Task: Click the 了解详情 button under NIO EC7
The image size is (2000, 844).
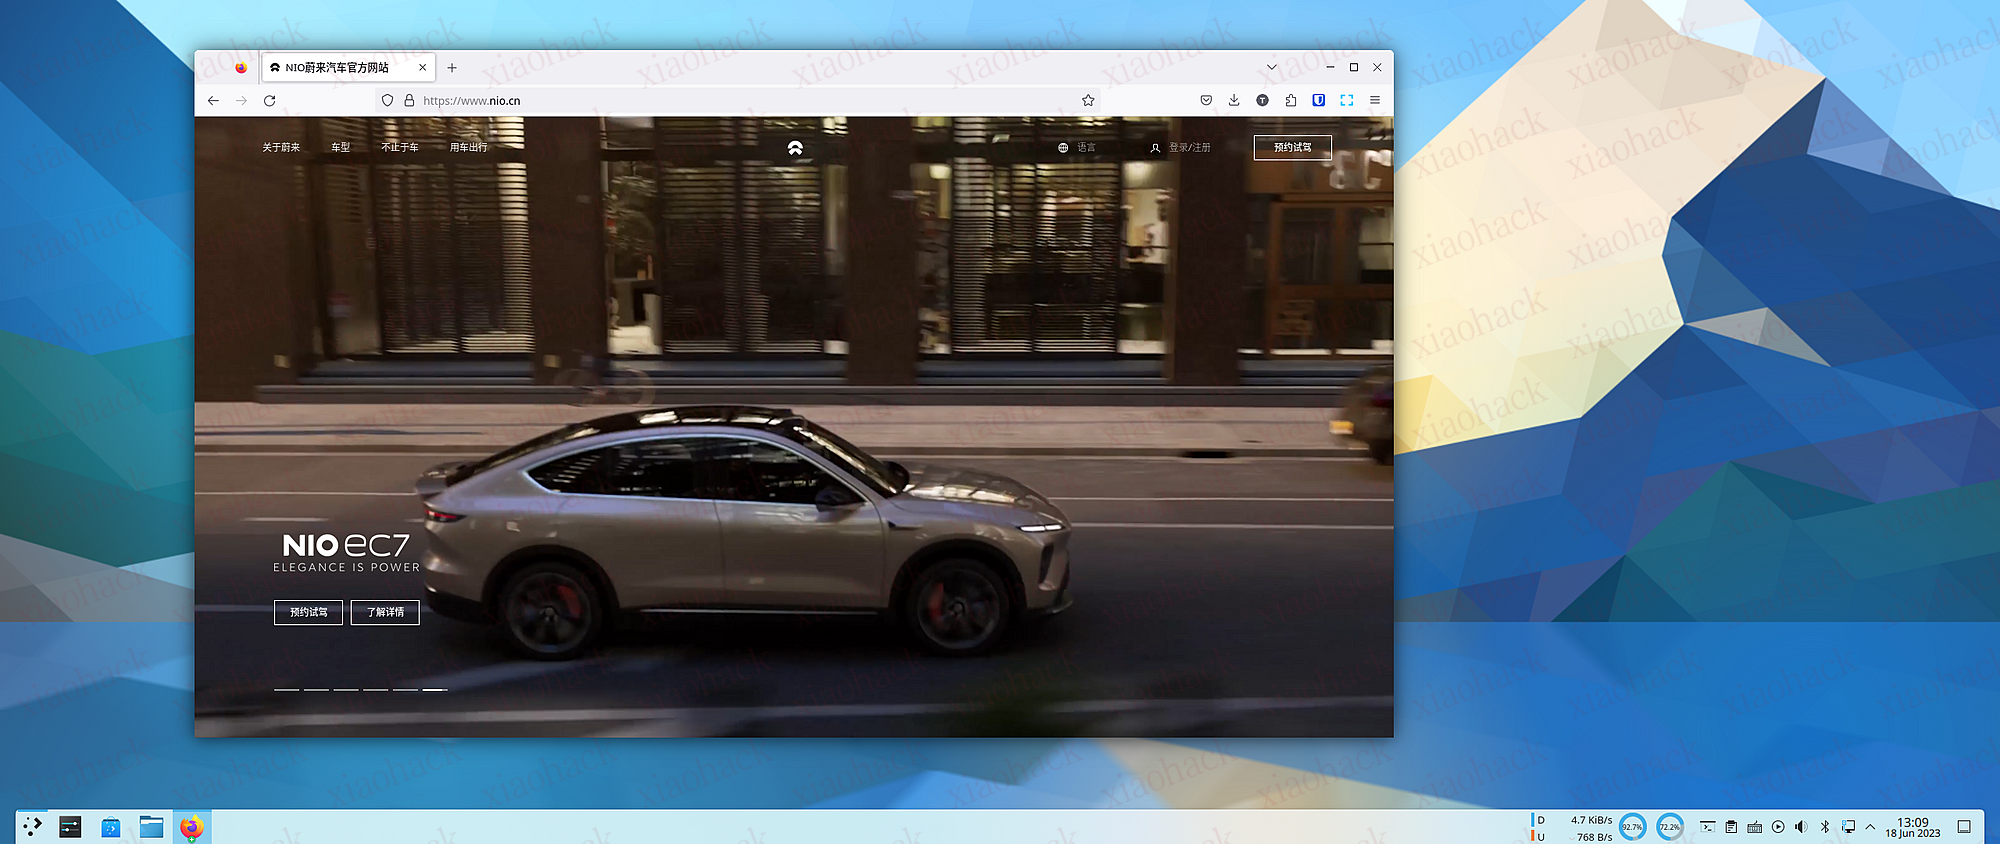Action: [385, 613]
